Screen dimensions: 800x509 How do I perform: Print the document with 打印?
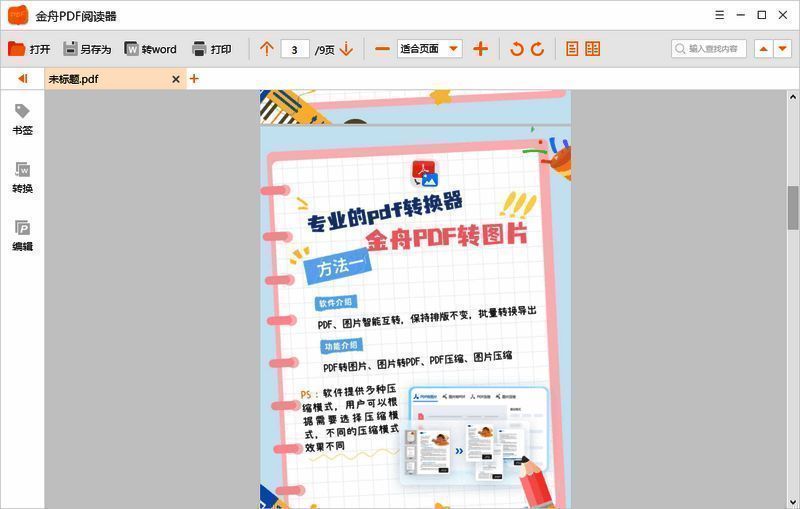click(x=212, y=49)
